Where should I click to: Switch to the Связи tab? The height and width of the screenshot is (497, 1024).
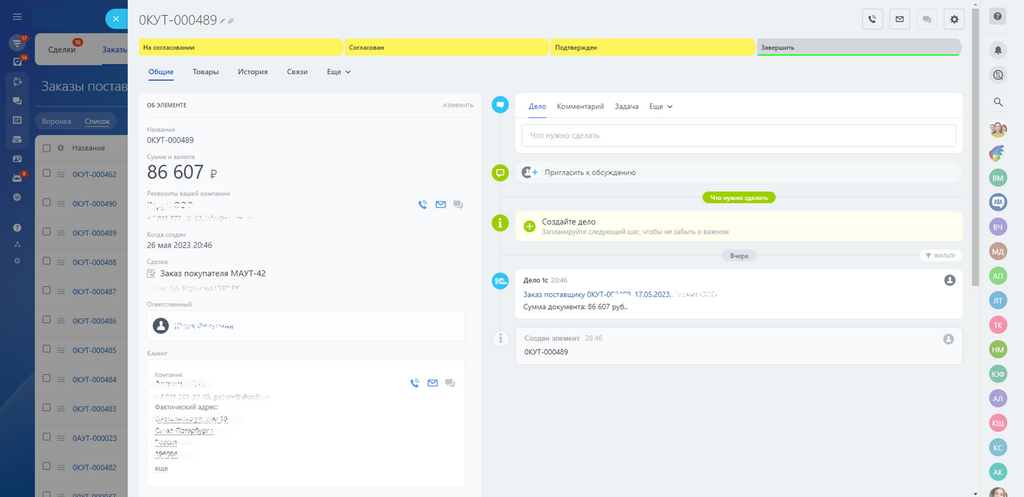click(297, 72)
